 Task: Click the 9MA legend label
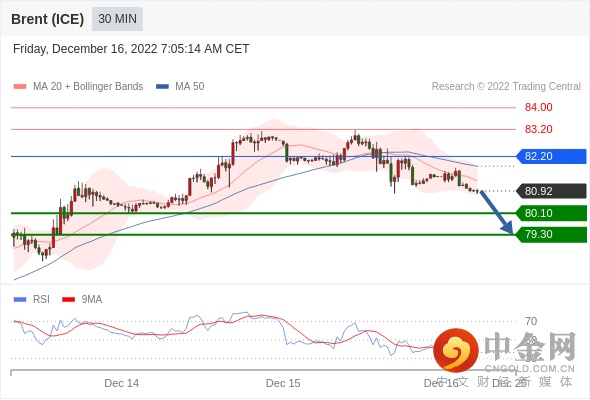(x=92, y=300)
